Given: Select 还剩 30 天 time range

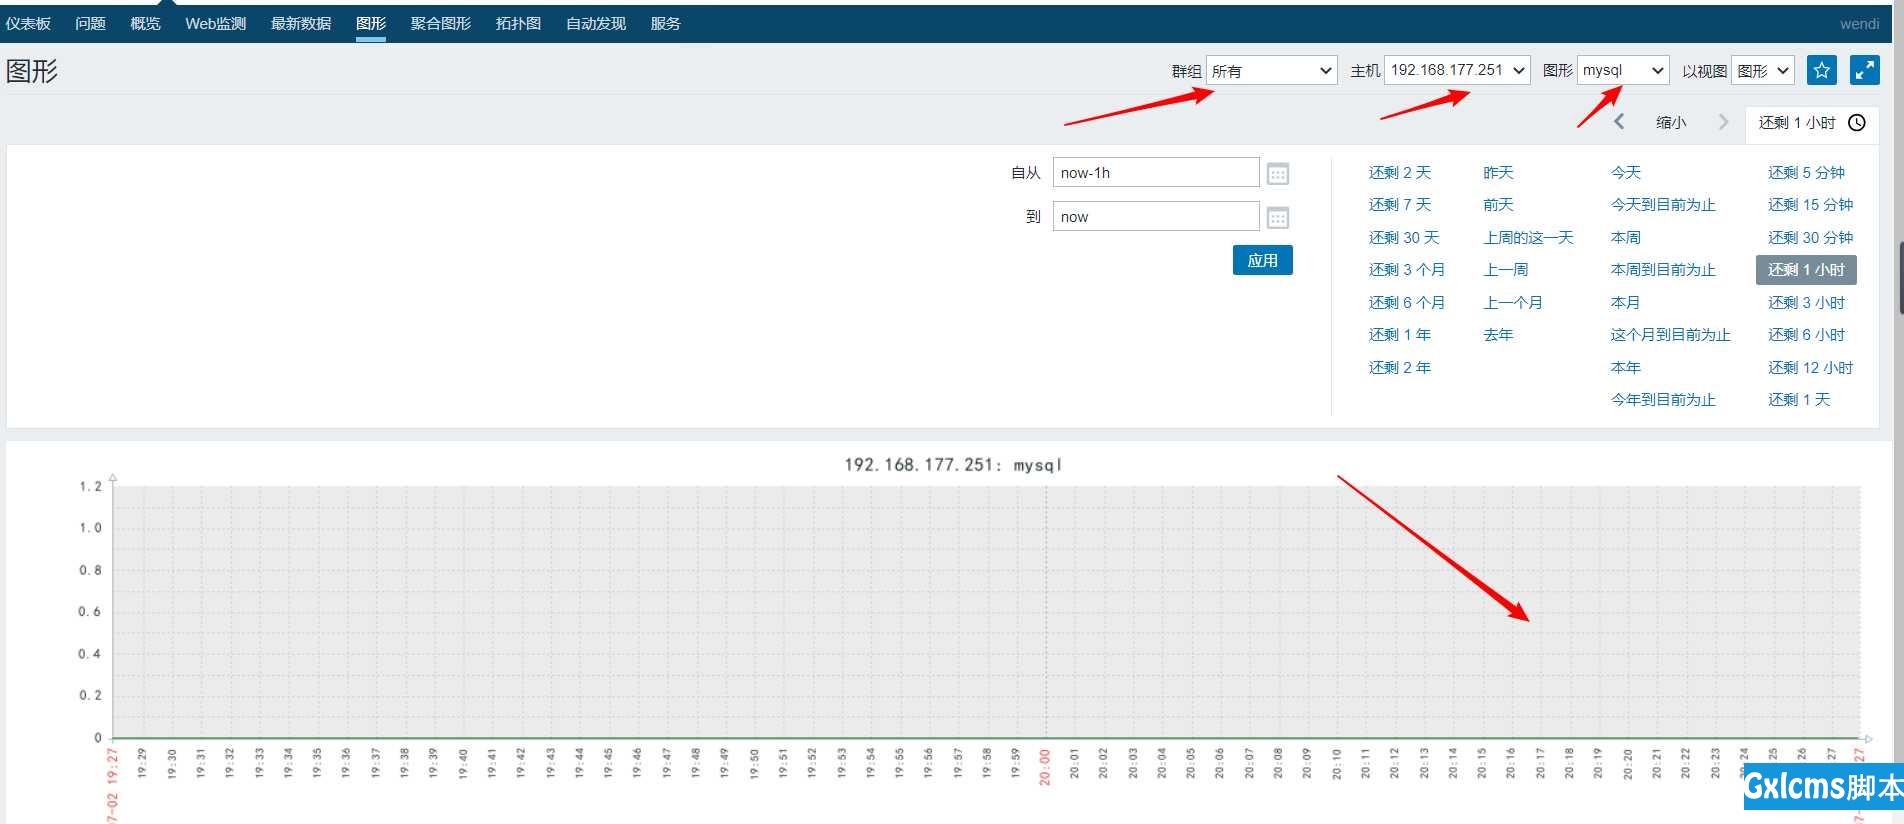Looking at the screenshot, I should pos(1404,237).
